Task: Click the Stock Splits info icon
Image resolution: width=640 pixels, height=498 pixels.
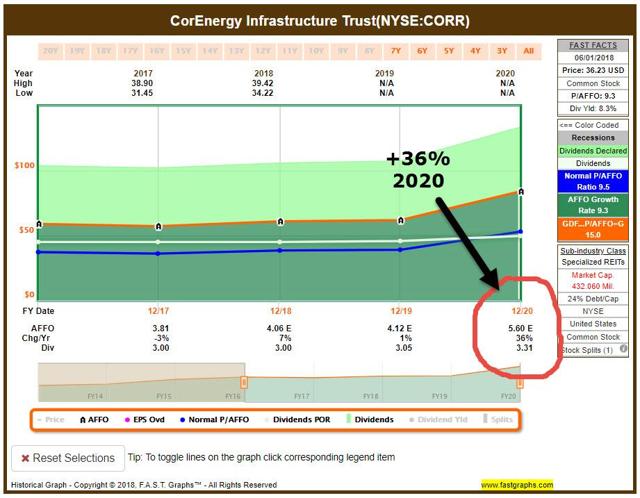Action: tap(623, 349)
